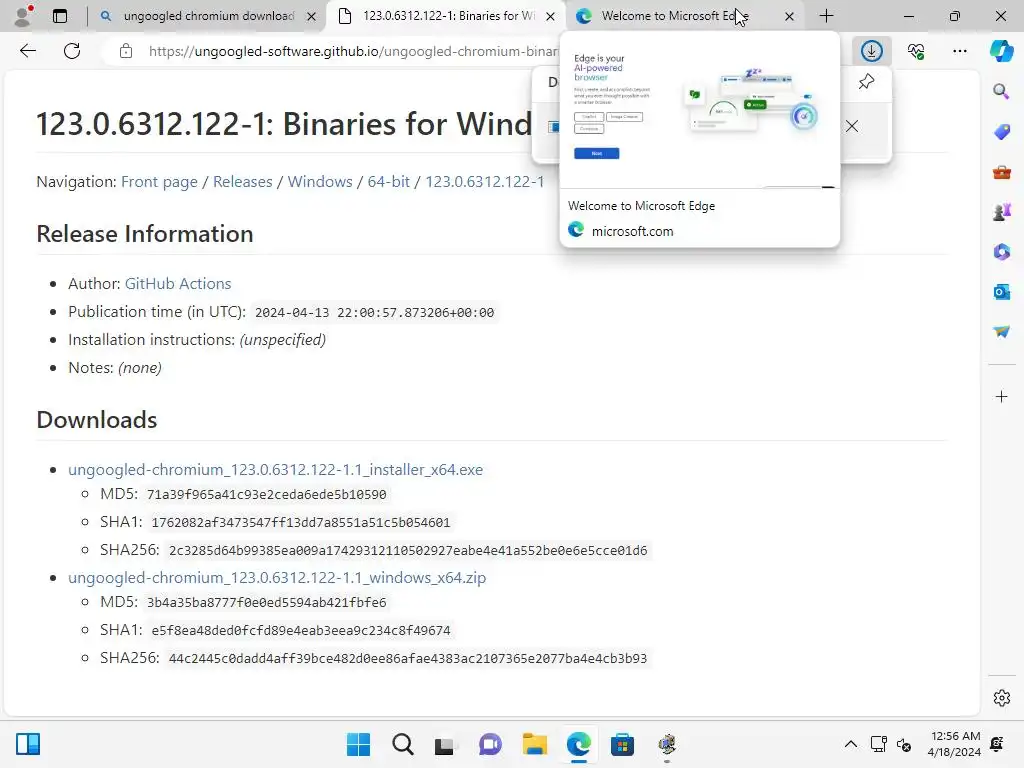Click the address bar URL
The height and width of the screenshot is (768, 1024).
point(353,51)
